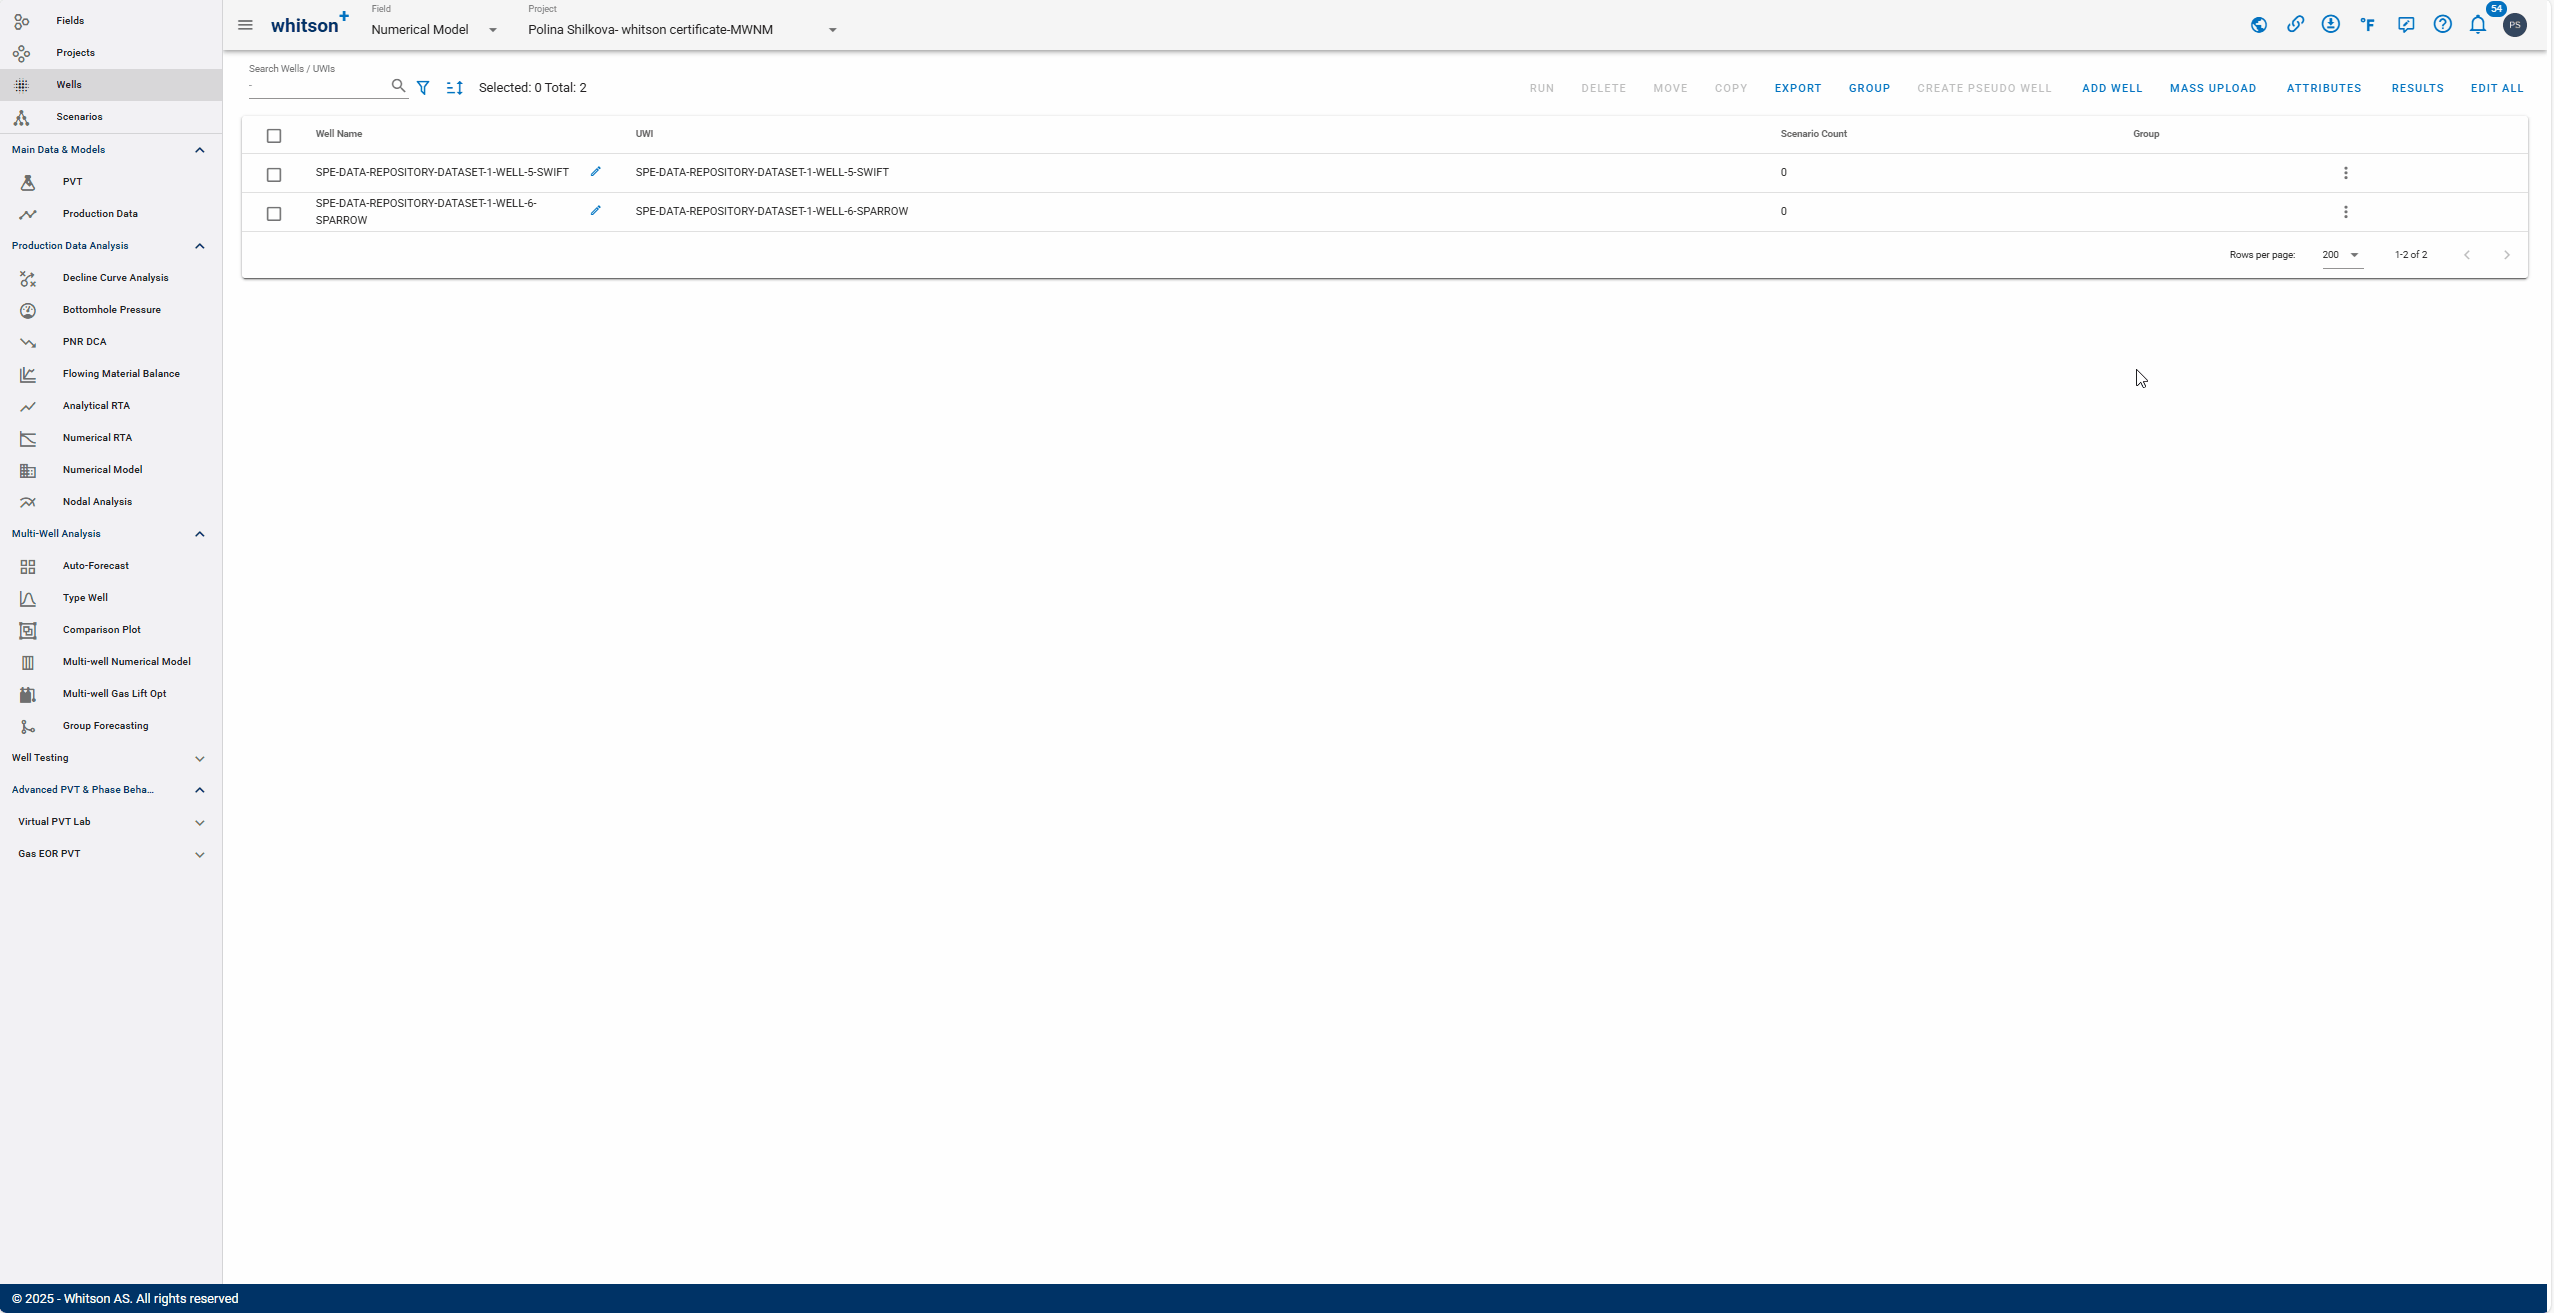Open the wells filter funnel icon
Image resolution: width=2554 pixels, height=1313 pixels.
tap(423, 88)
